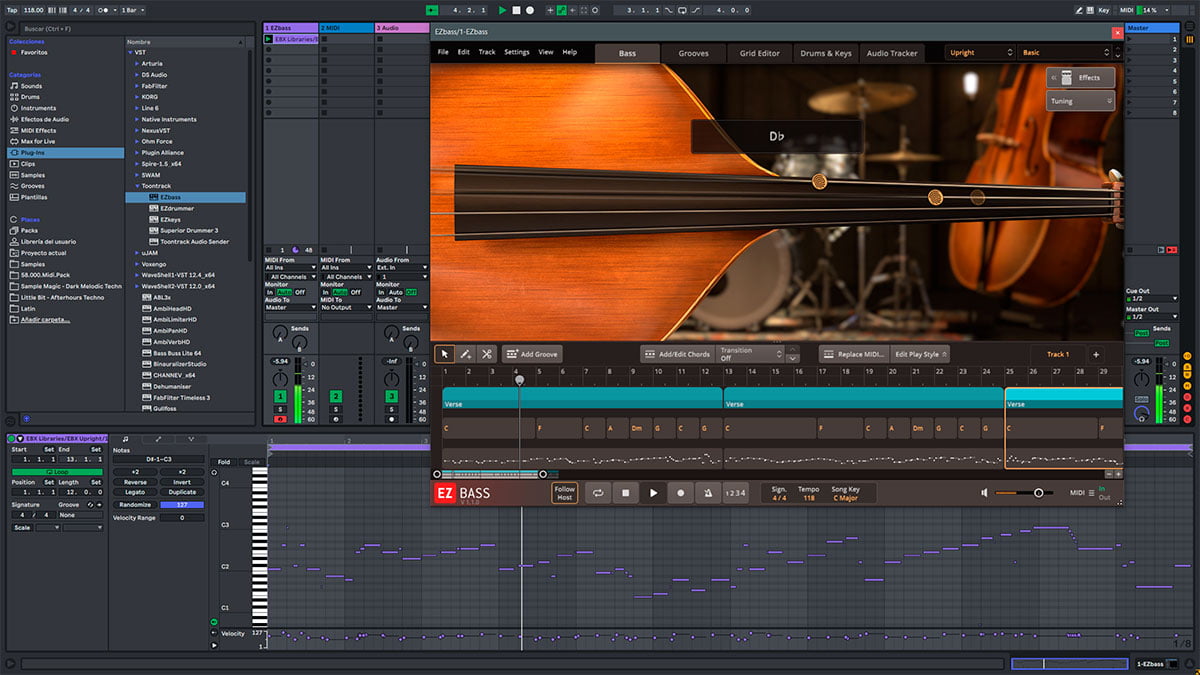The height and width of the screenshot is (675, 1200).
Task: Click the EZbass volume speaker icon
Action: pos(985,493)
